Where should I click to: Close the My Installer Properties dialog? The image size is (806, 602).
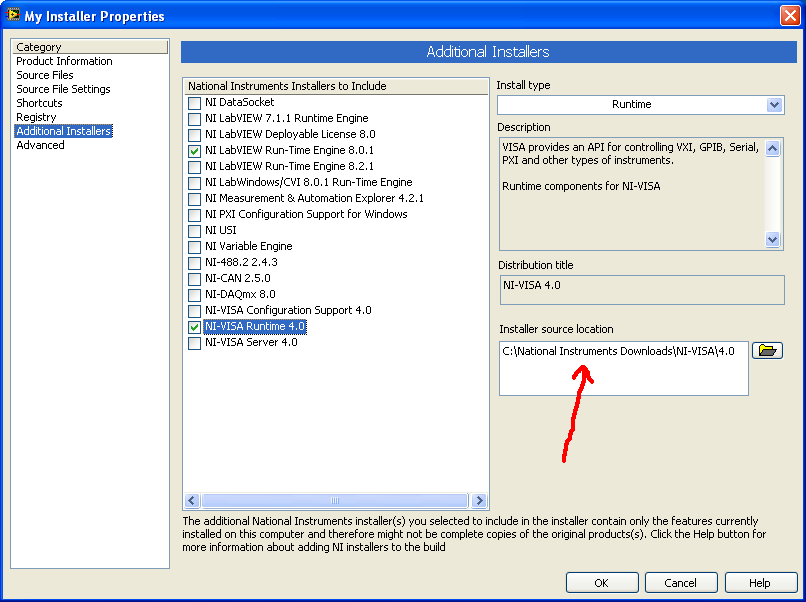(790, 15)
